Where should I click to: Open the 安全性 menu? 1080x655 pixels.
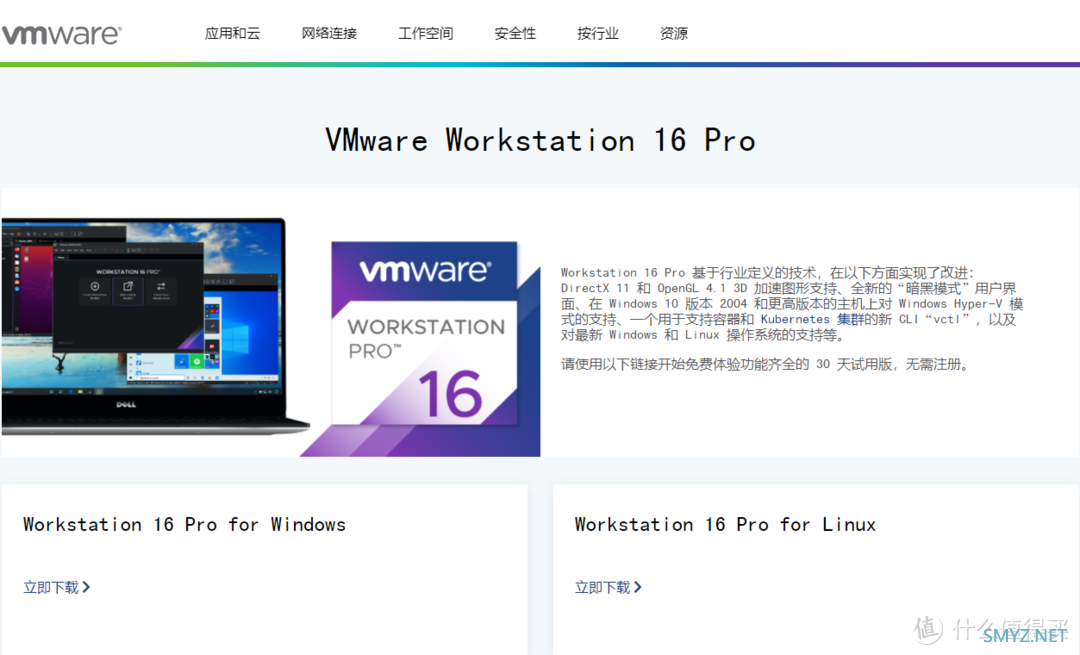tap(515, 33)
